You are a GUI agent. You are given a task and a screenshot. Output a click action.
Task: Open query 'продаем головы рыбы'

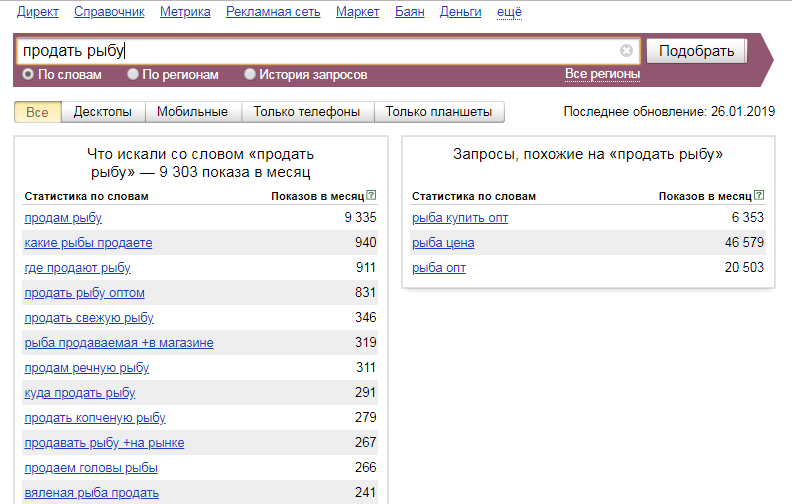point(91,468)
